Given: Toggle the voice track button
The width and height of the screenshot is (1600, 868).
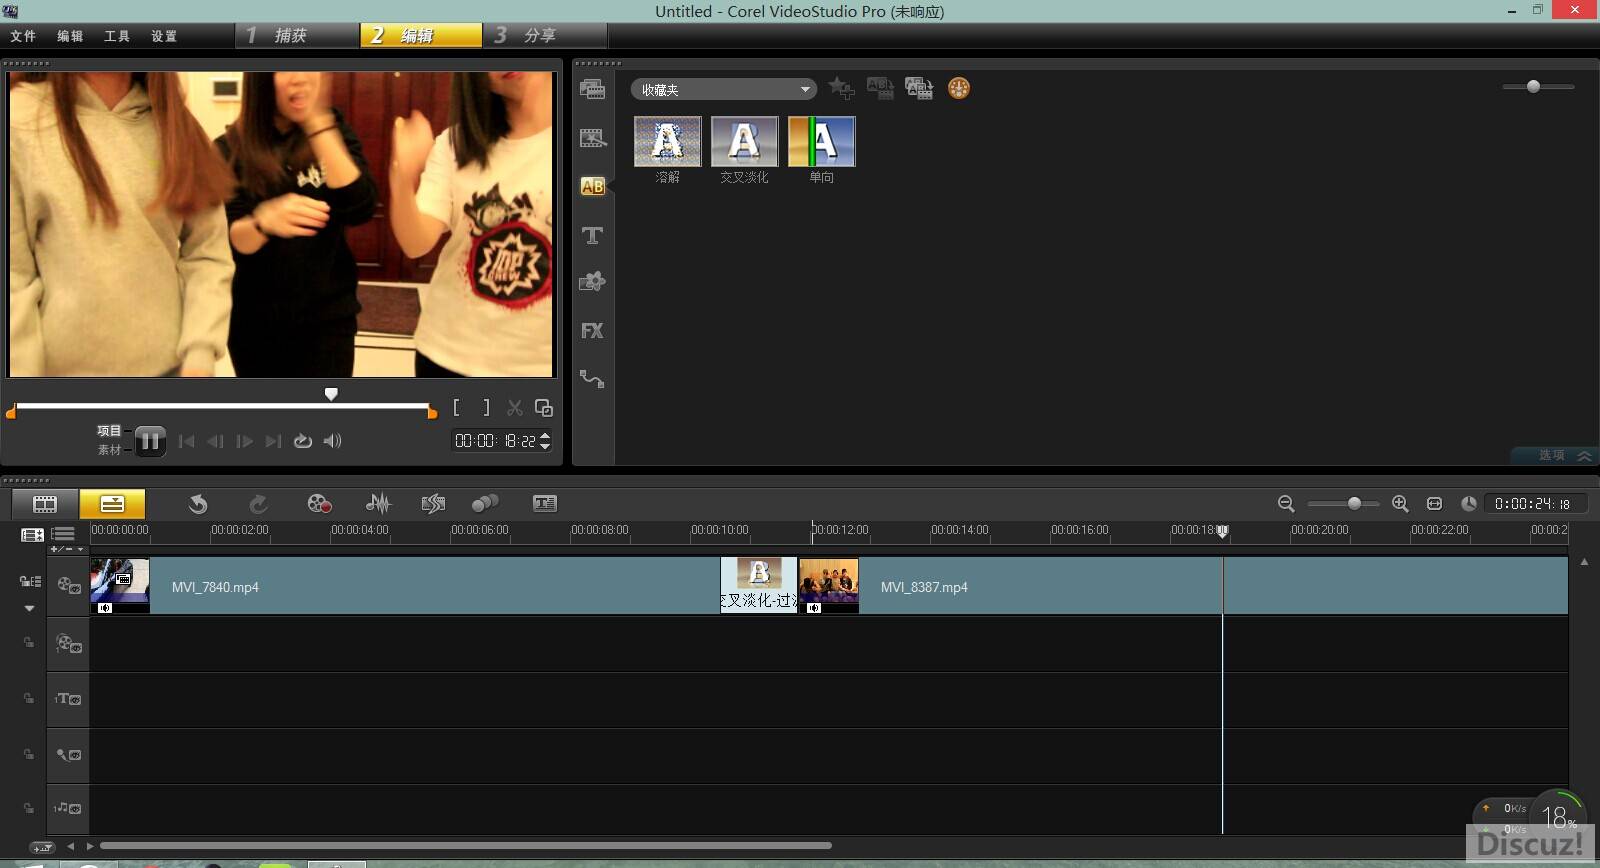Looking at the screenshot, I should point(69,755).
